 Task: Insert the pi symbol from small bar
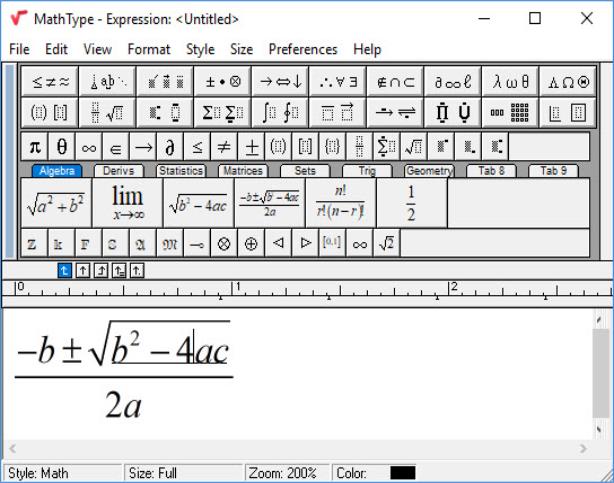click(34, 147)
